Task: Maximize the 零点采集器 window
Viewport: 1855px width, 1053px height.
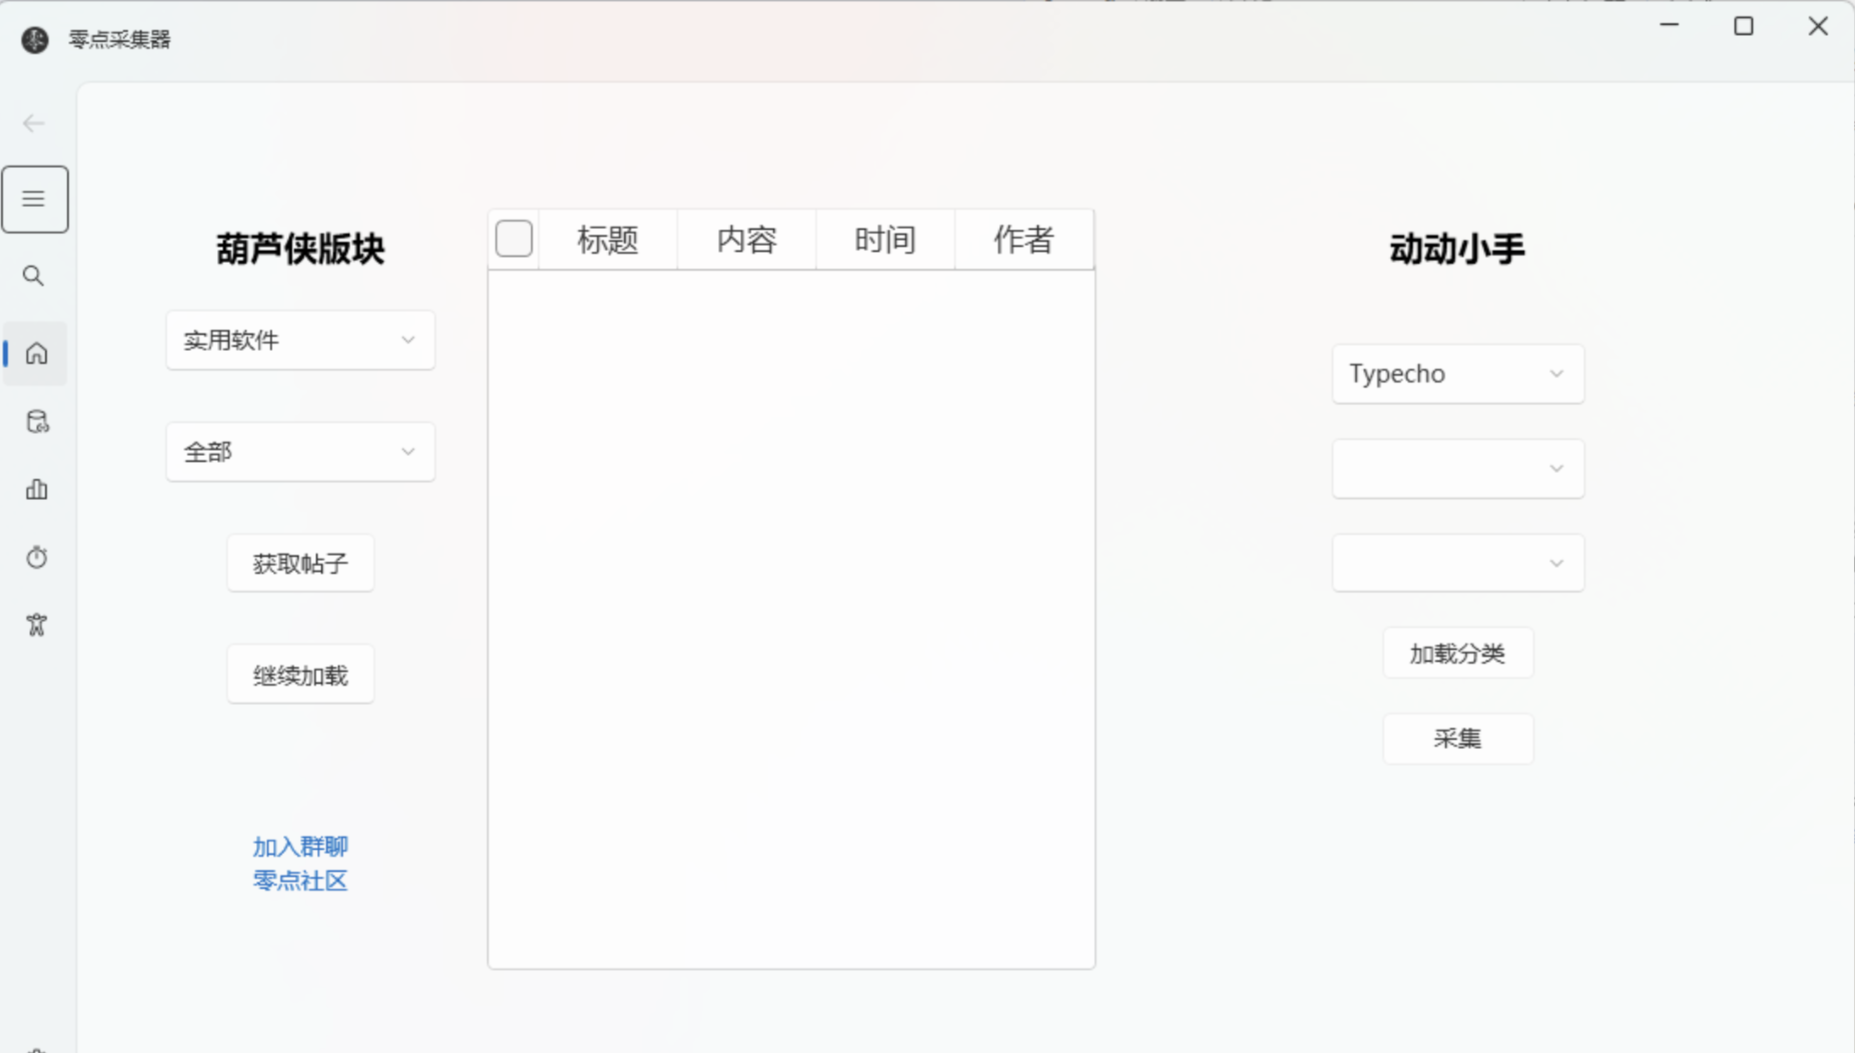Action: (x=1743, y=26)
